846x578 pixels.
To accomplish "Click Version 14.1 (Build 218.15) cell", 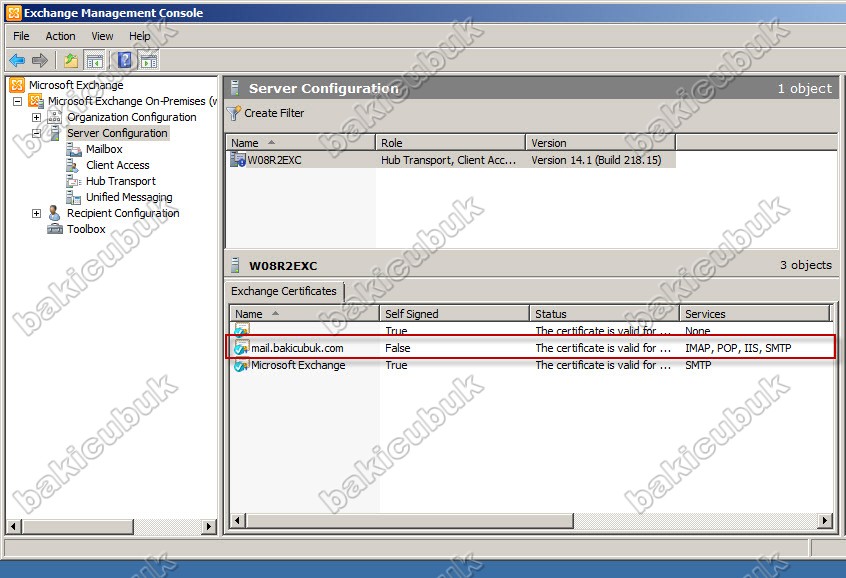I will 596,160.
